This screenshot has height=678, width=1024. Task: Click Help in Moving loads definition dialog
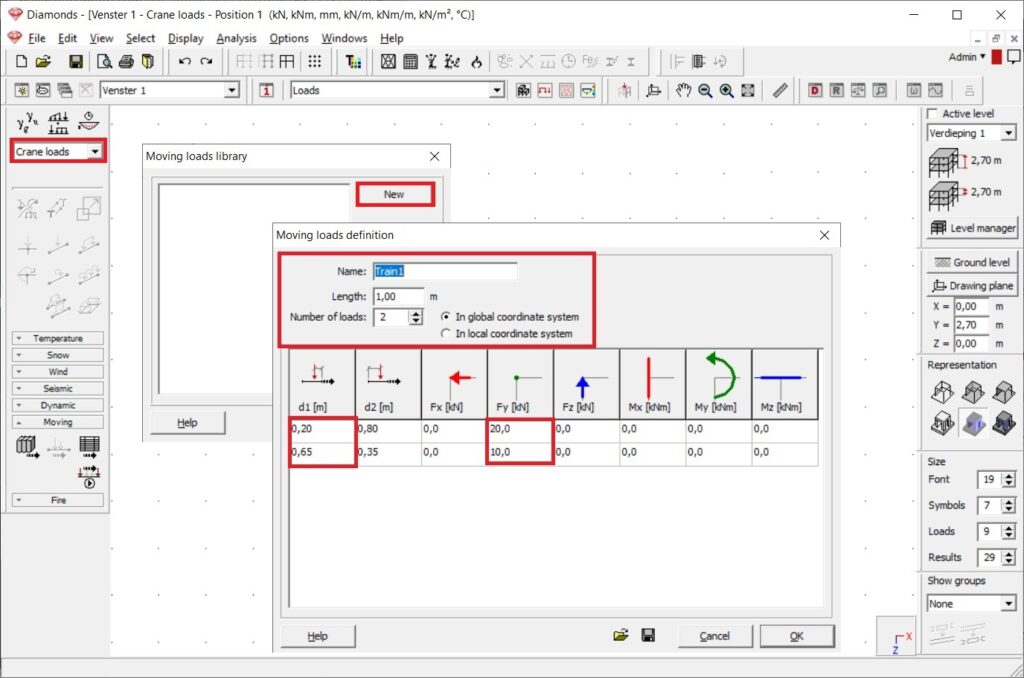(317, 636)
